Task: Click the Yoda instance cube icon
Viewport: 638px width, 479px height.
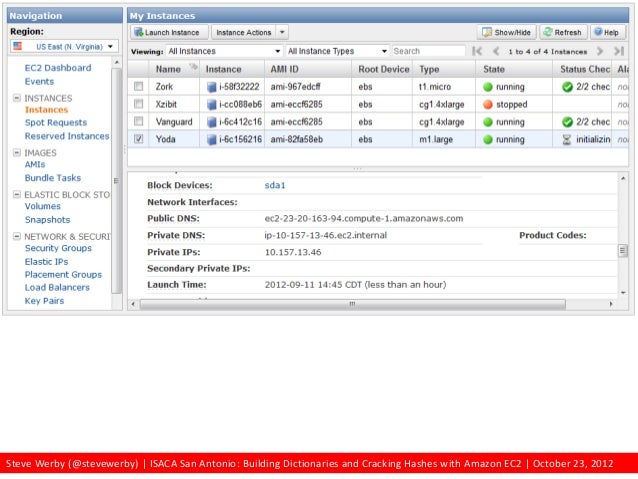Action: click(212, 140)
